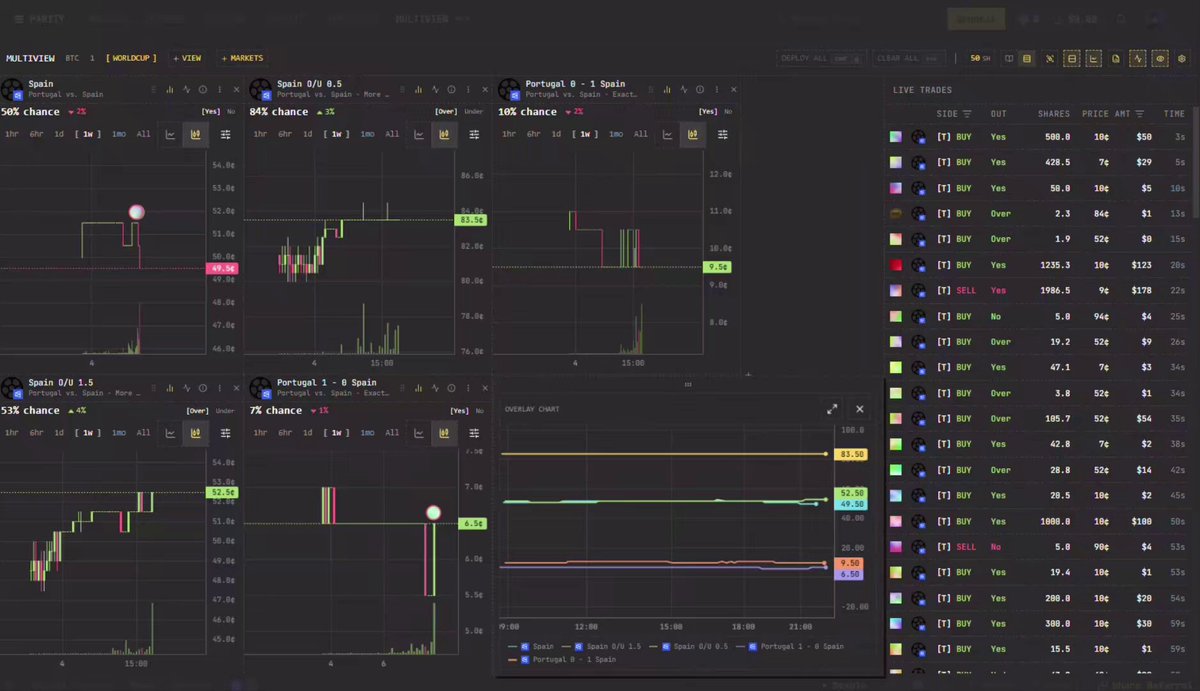The width and height of the screenshot is (1200, 691).
Task: Select the BTC view tab
Action: click(x=73, y=58)
